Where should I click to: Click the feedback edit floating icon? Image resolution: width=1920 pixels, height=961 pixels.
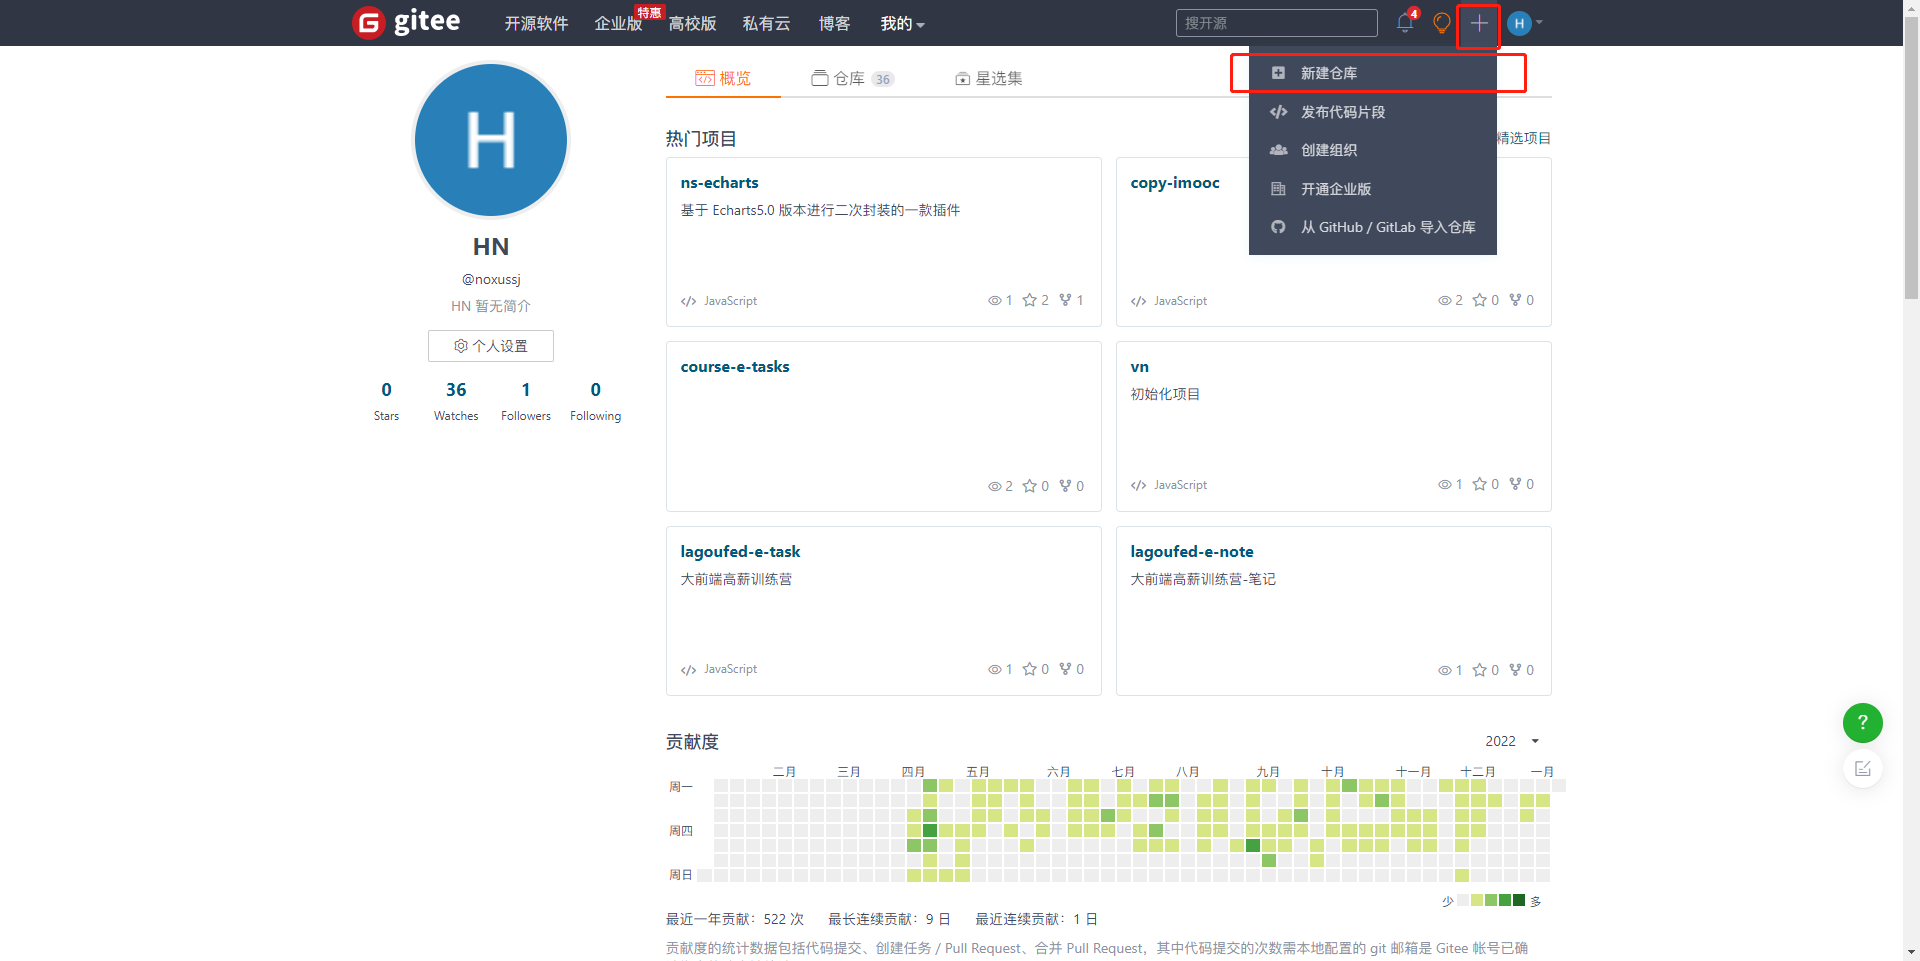(1862, 768)
